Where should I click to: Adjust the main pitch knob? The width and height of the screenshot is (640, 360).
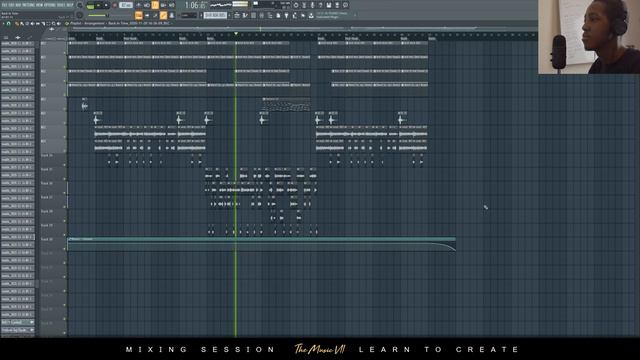pos(80,15)
